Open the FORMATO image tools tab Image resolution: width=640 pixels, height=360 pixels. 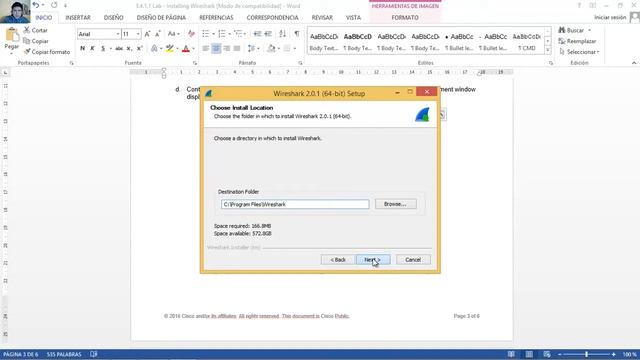coord(405,18)
